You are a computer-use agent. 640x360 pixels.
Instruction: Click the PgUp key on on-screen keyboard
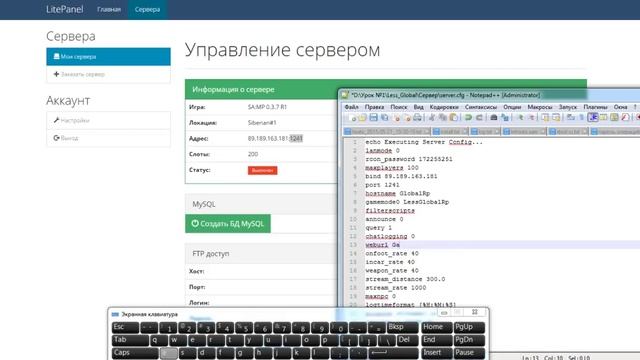coord(469,327)
